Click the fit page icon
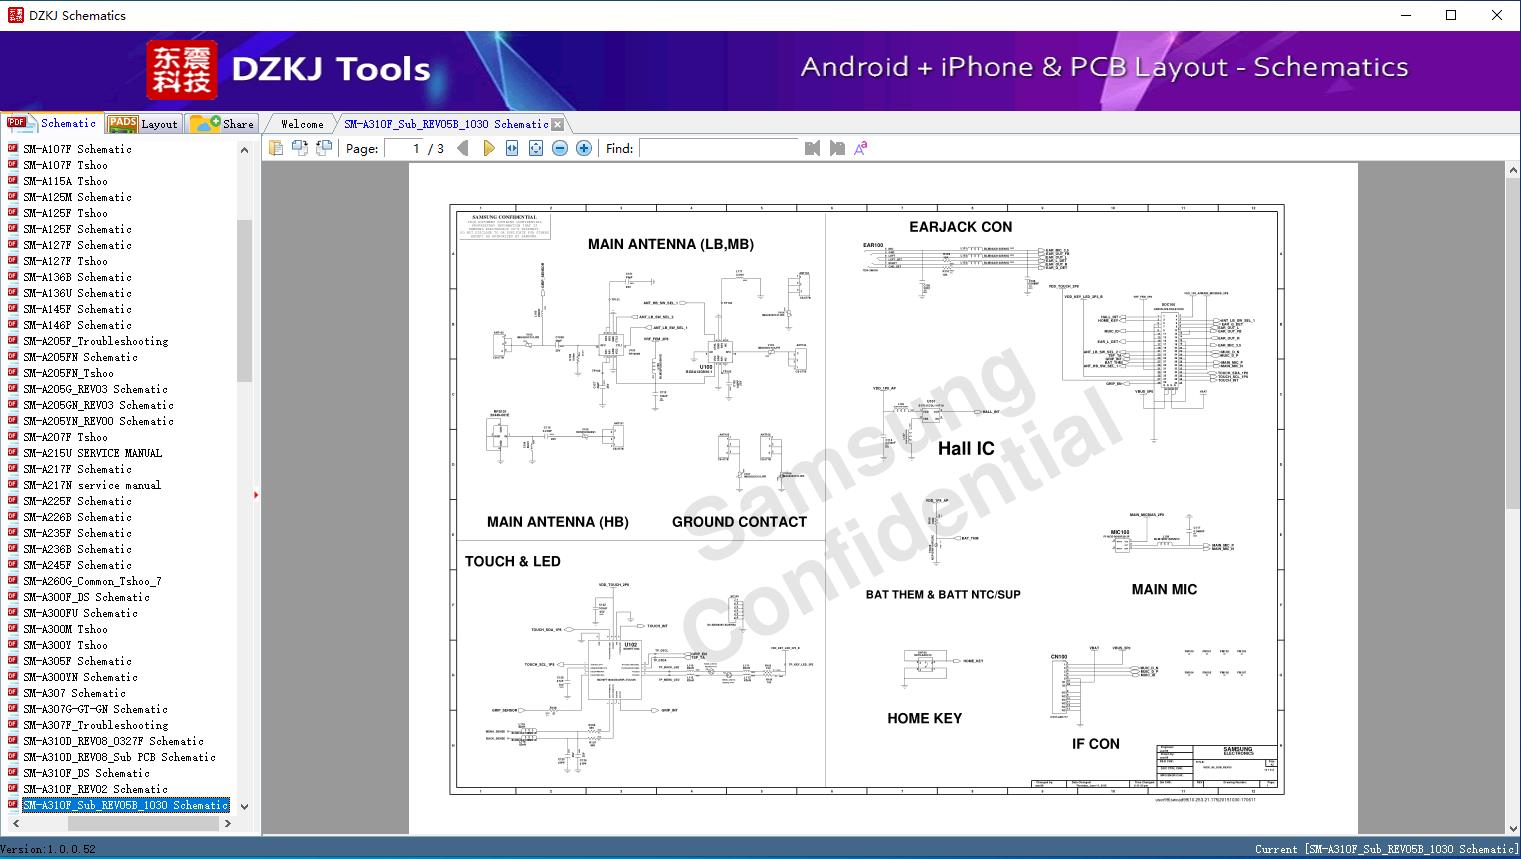Screen dimensions: 1521x859 click(536, 148)
